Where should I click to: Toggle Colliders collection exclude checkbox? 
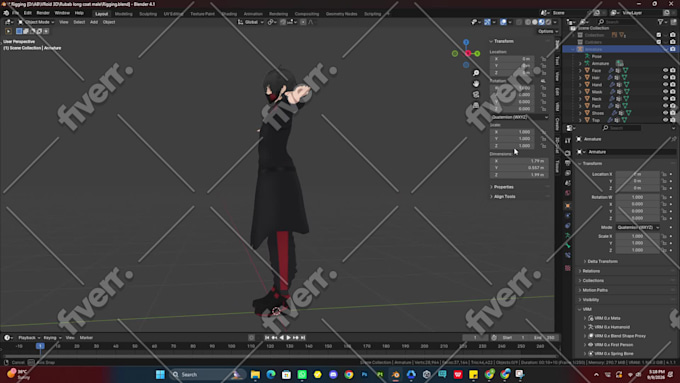(659, 42)
